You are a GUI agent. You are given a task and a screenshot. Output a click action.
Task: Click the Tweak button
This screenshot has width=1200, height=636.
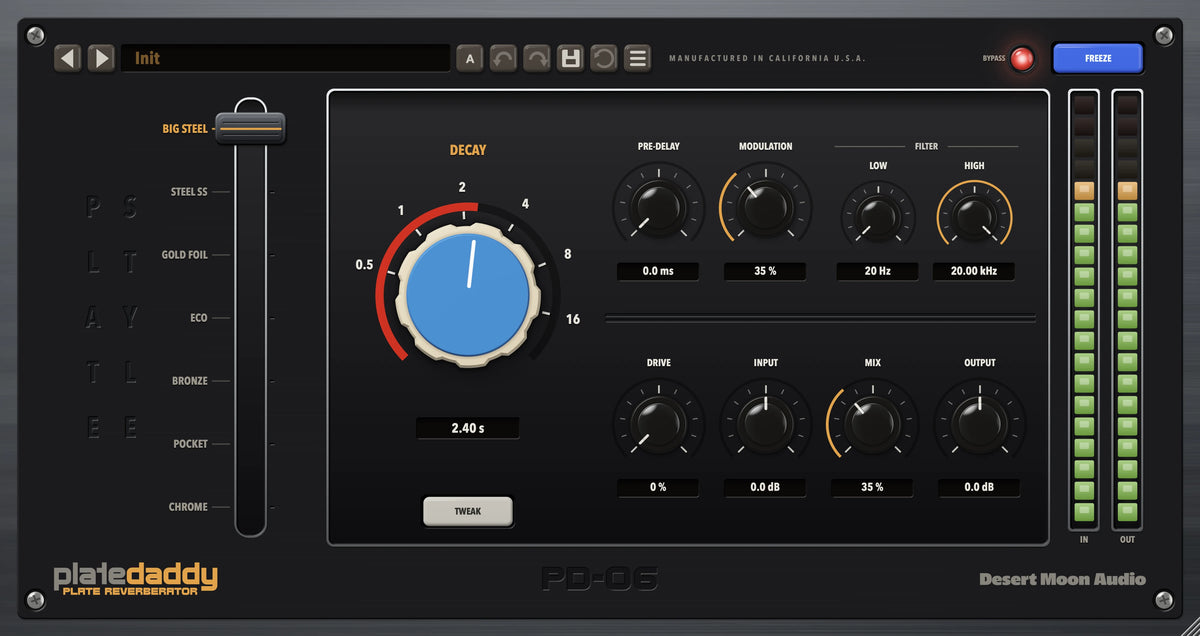point(468,511)
